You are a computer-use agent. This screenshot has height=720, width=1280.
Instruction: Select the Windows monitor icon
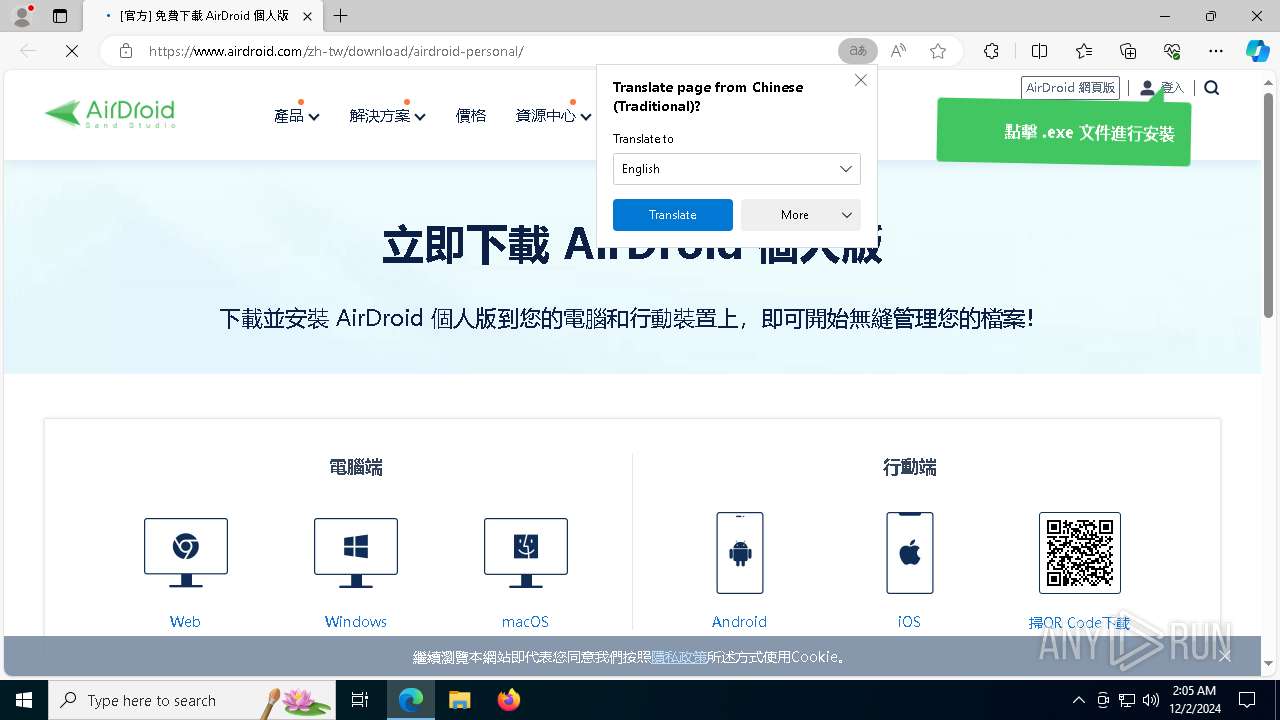pyautogui.click(x=355, y=552)
